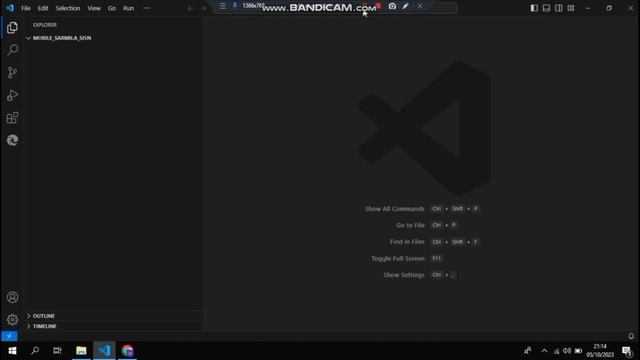The height and width of the screenshot is (360, 640).
Task: Switch to VS Code taskbar icon
Action: click(x=104, y=351)
